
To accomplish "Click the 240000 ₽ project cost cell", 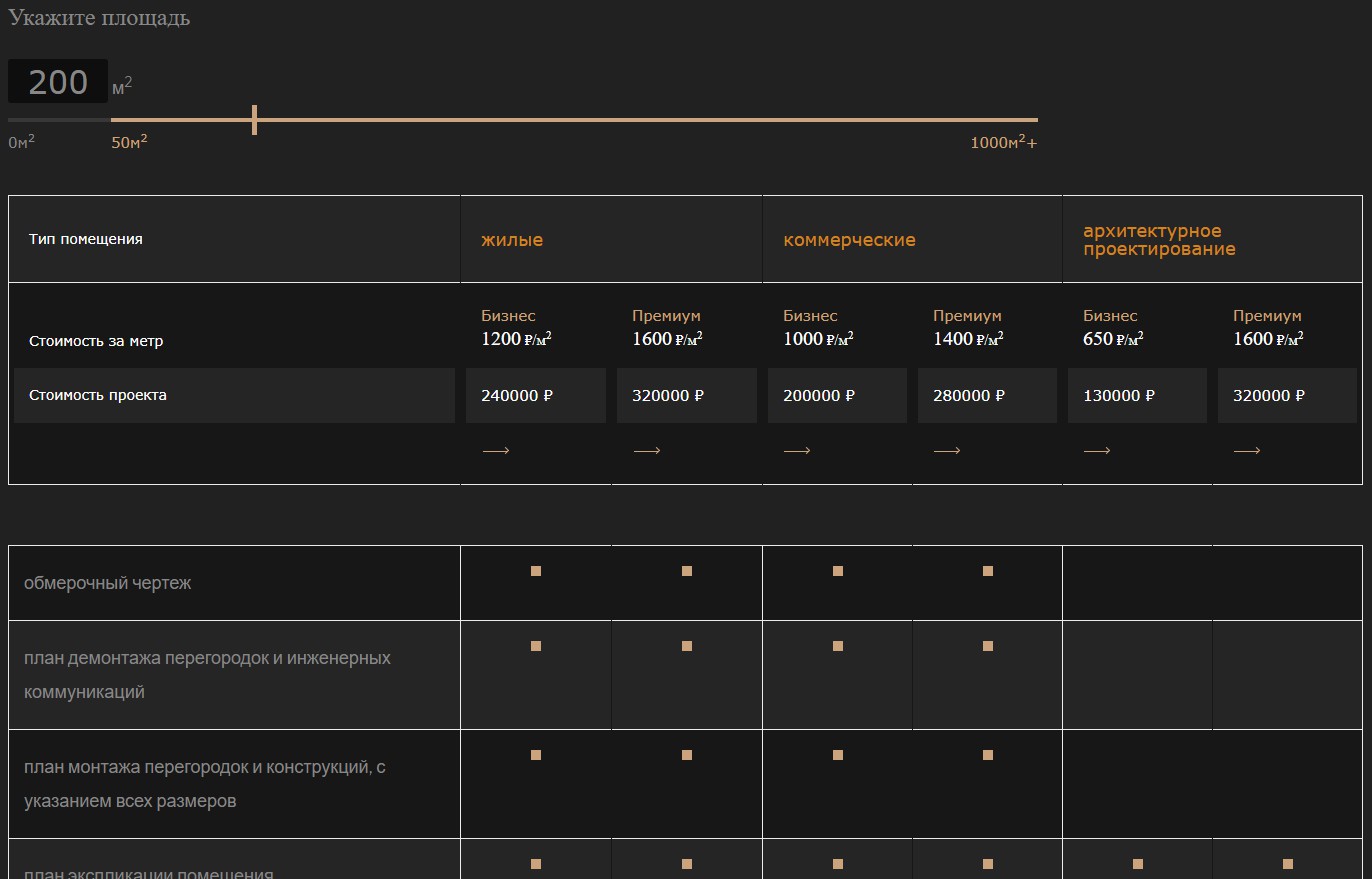I will pyautogui.click(x=536, y=395).
